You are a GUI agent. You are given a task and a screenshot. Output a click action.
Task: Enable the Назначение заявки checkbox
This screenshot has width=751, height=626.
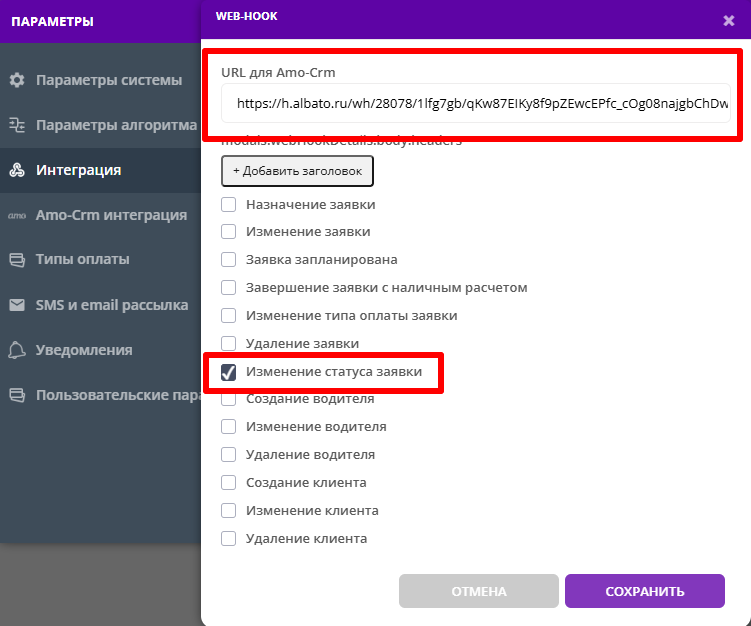tap(229, 204)
